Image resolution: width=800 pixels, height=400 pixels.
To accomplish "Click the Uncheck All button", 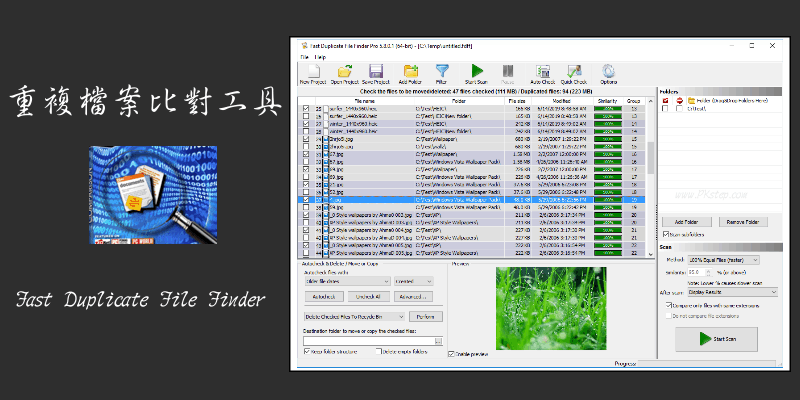I will point(368,296).
